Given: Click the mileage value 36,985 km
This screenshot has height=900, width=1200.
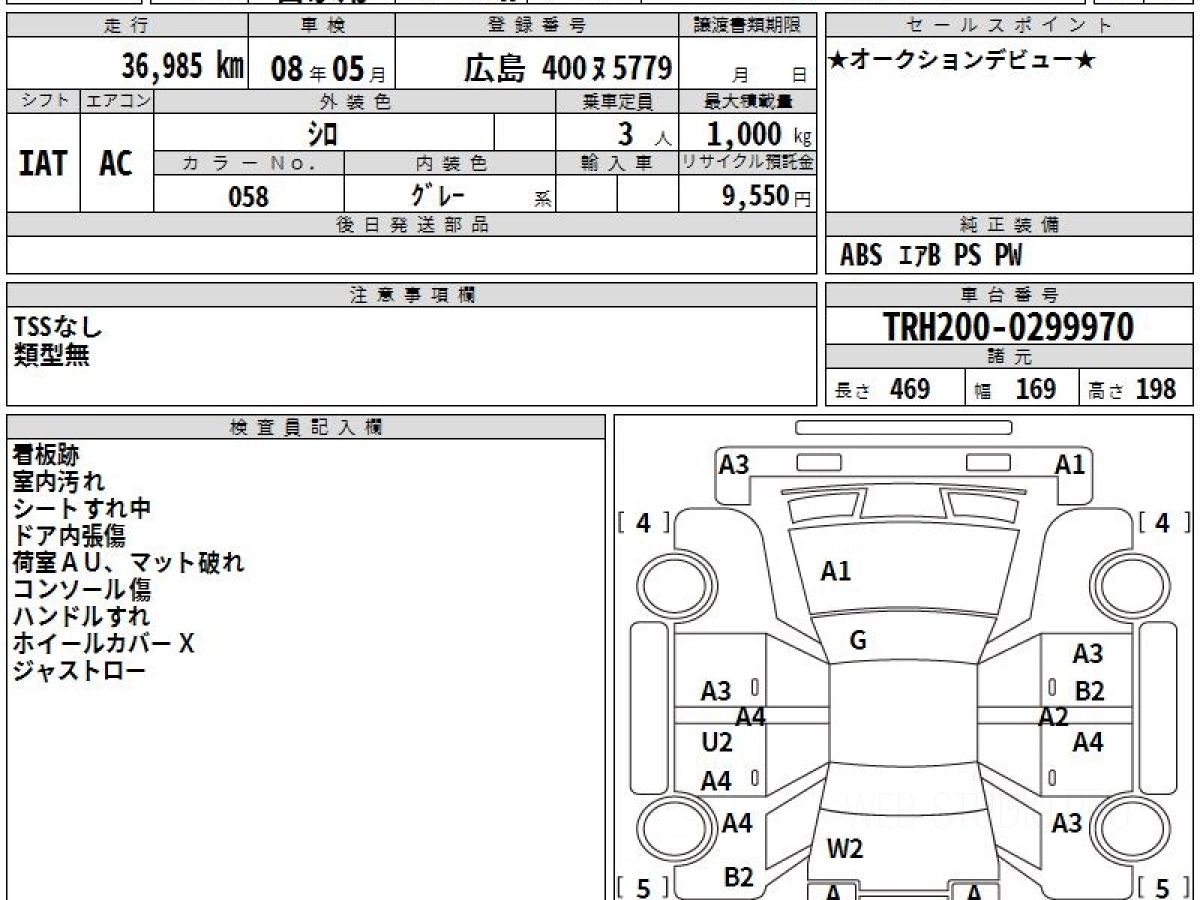Looking at the screenshot, I should pyautogui.click(x=183, y=66).
